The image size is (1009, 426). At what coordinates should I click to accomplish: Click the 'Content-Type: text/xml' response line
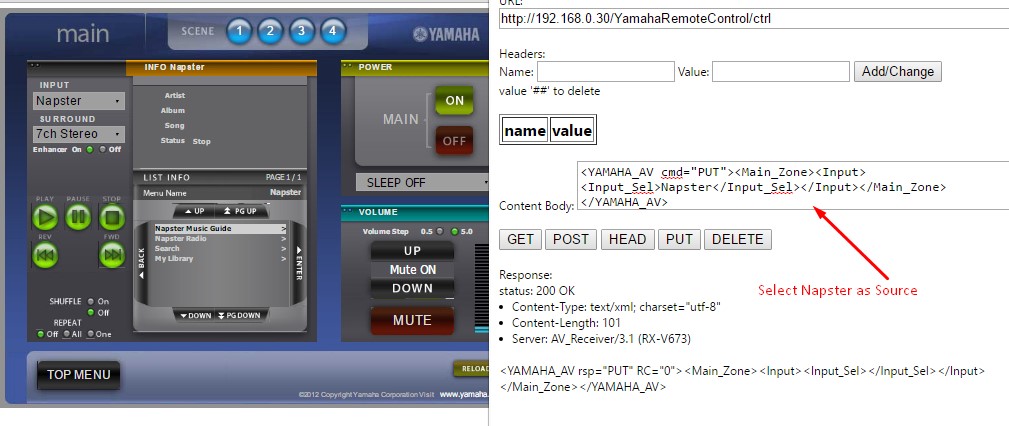pos(616,307)
